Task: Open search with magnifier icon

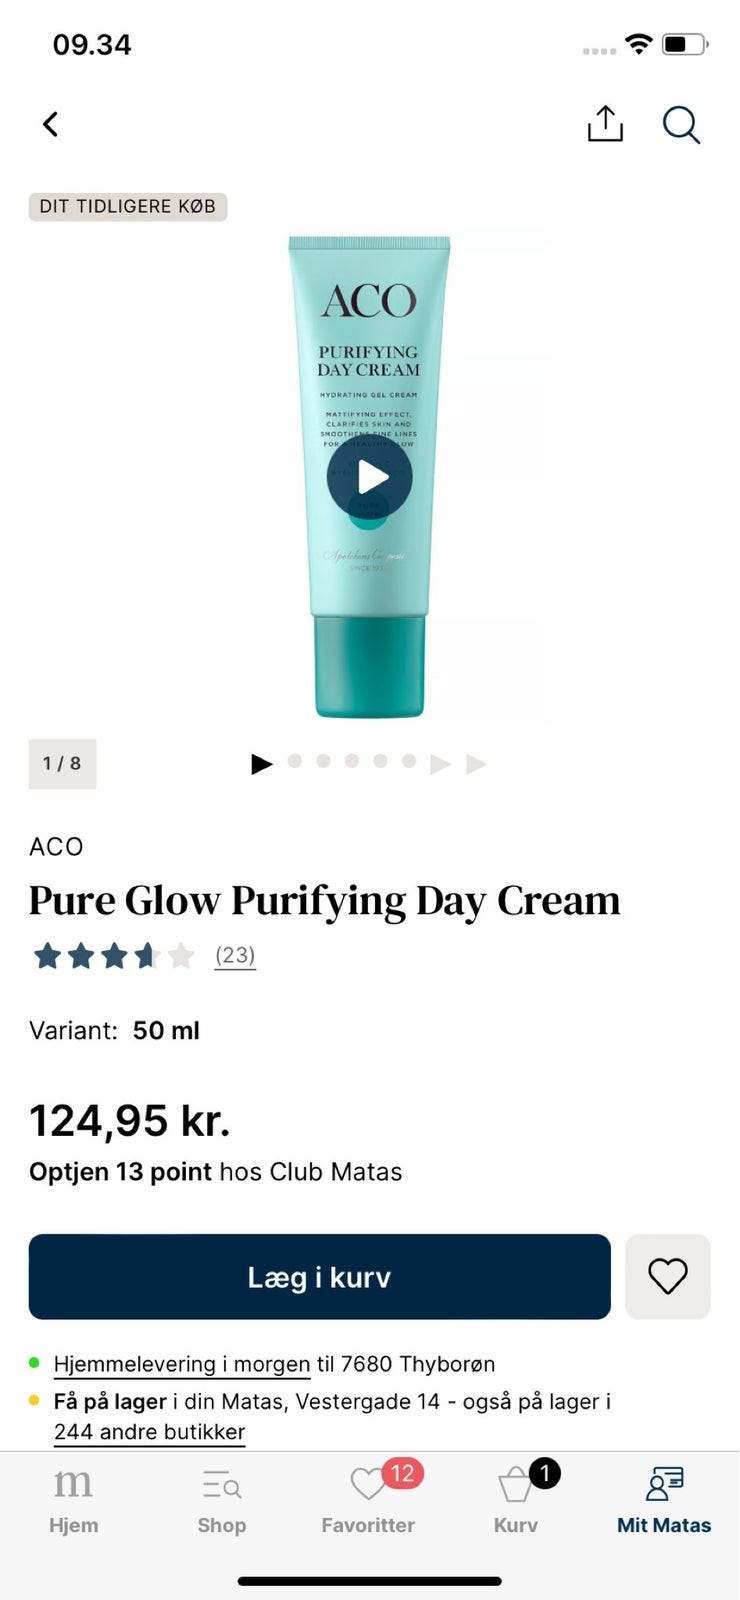Action: coord(681,125)
